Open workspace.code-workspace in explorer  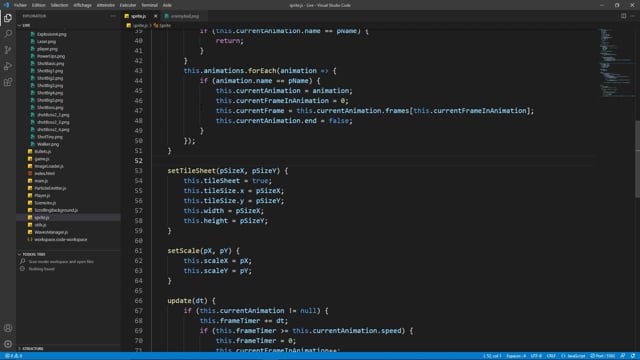click(61, 240)
